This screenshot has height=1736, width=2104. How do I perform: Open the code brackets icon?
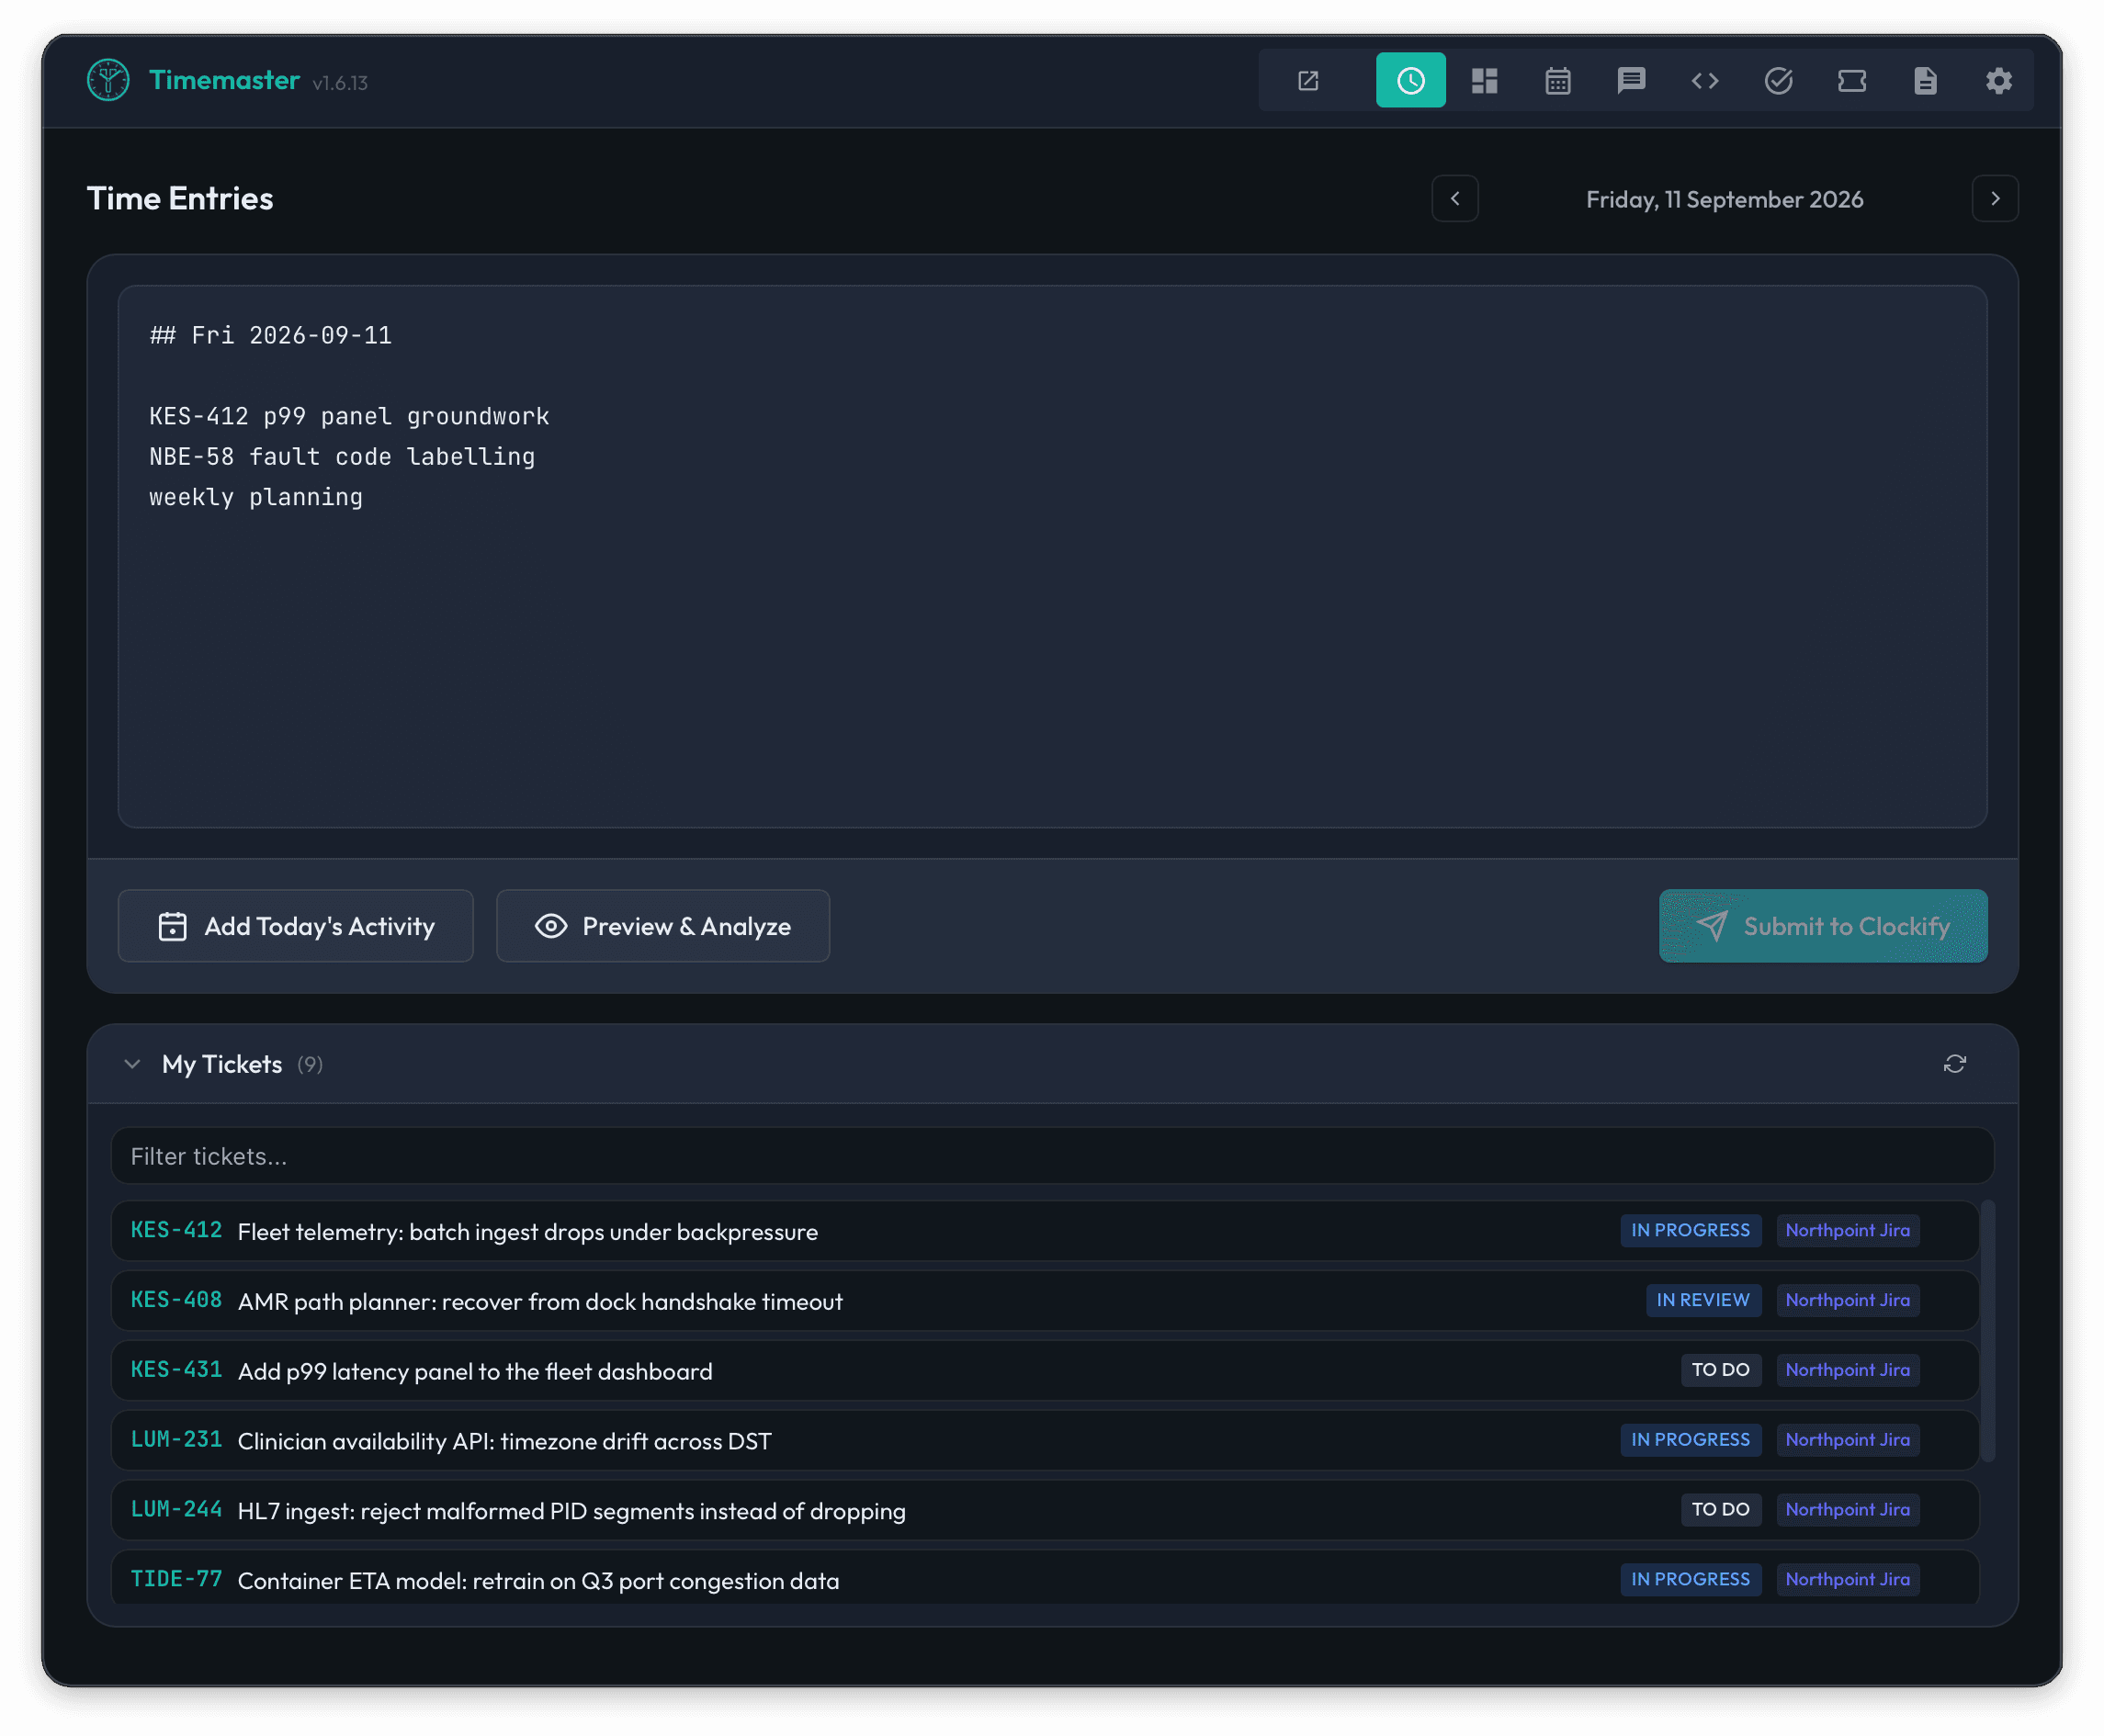(x=1704, y=81)
